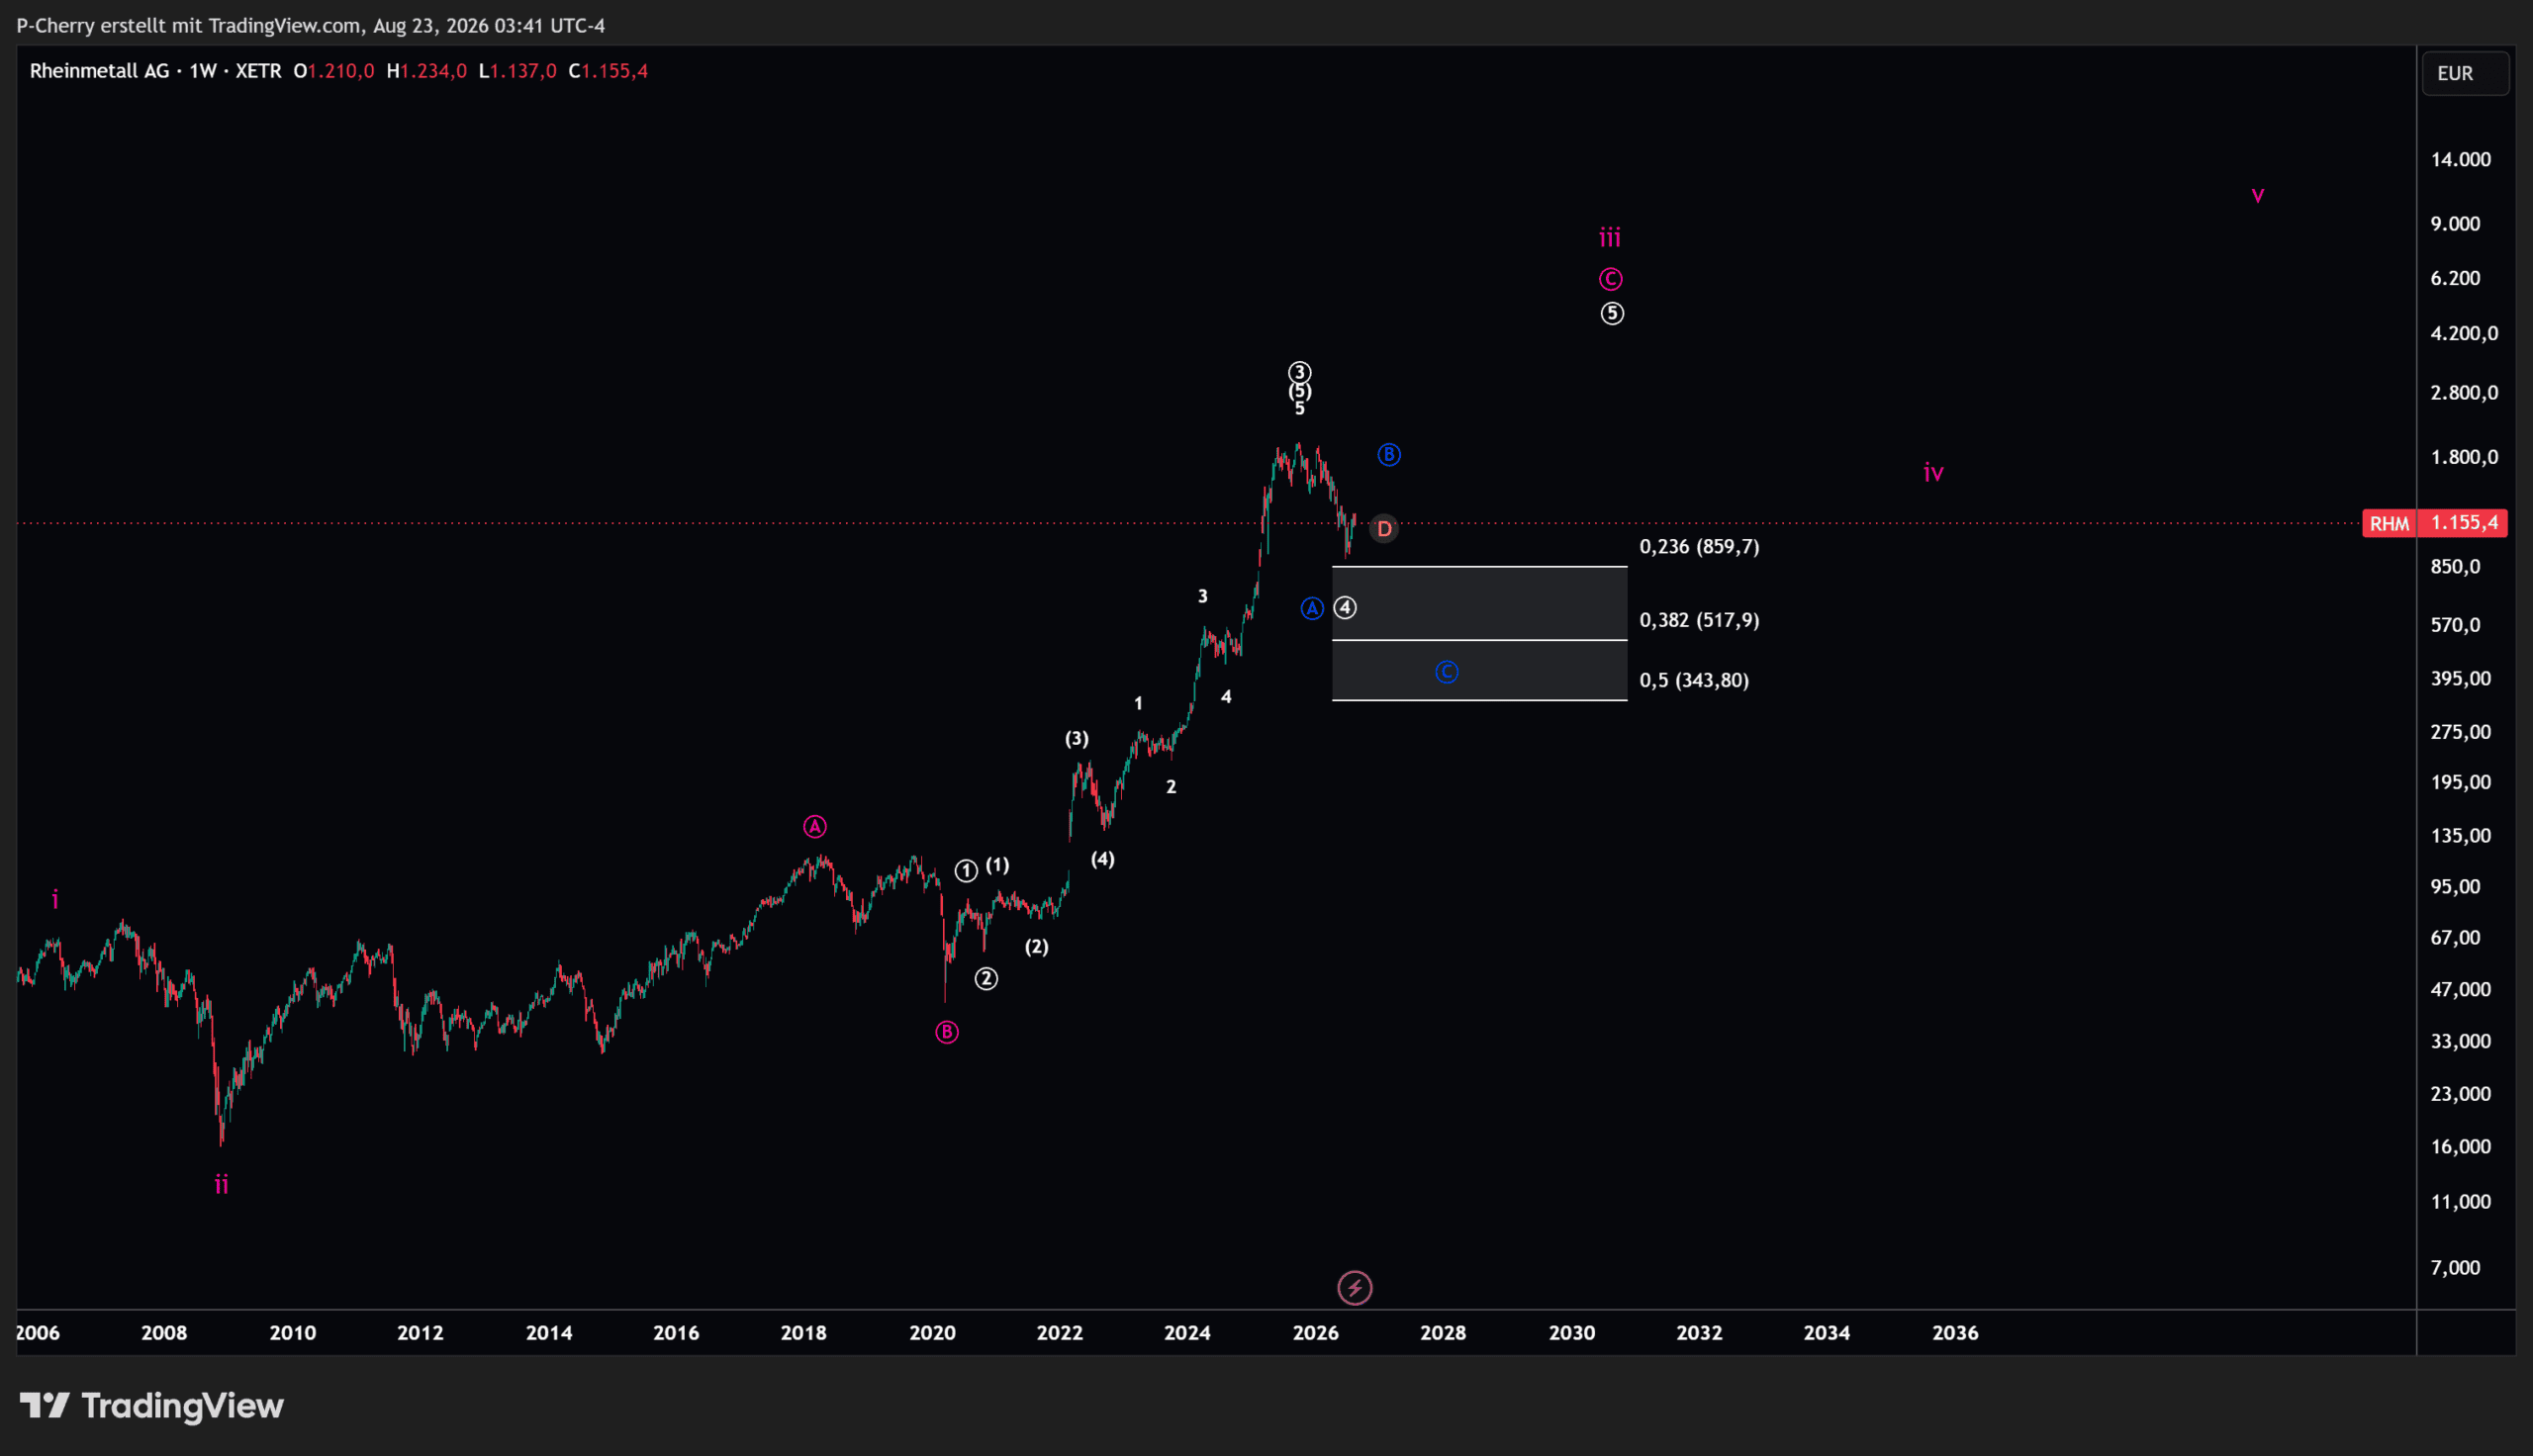
Task: Click the 11,000 price axis label
Action: click(2461, 1201)
